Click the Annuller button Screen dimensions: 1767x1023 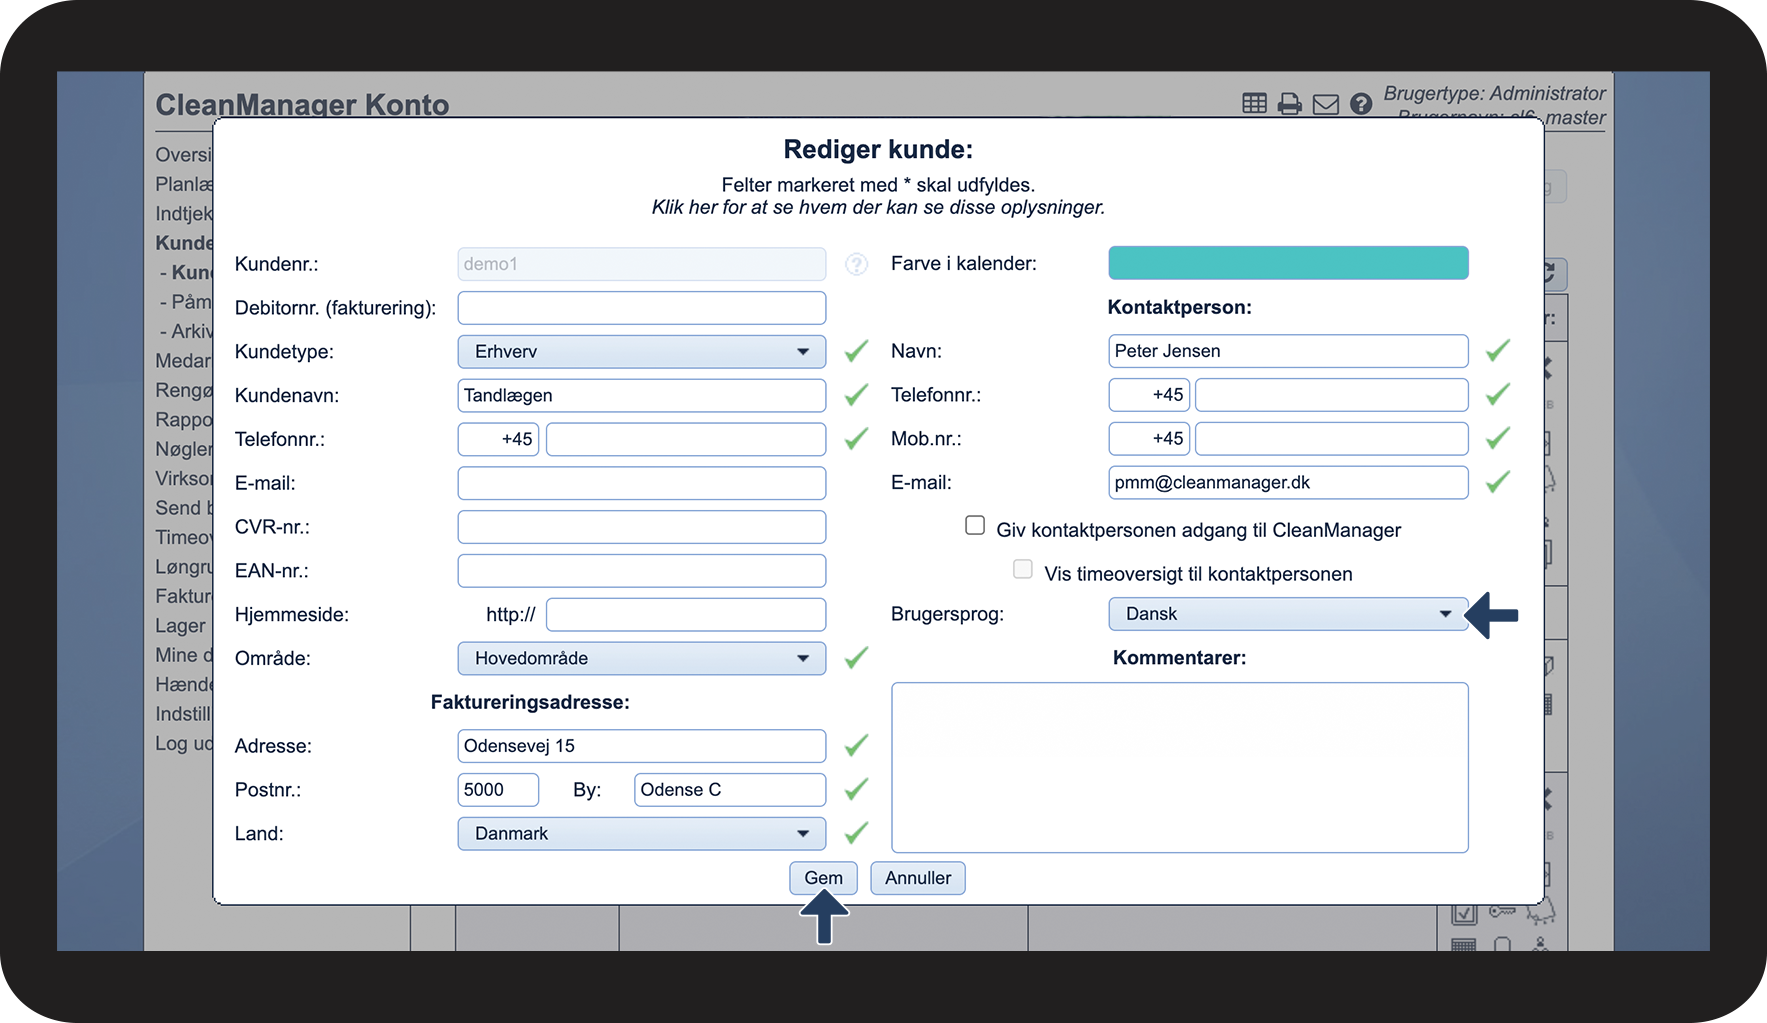(x=917, y=878)
